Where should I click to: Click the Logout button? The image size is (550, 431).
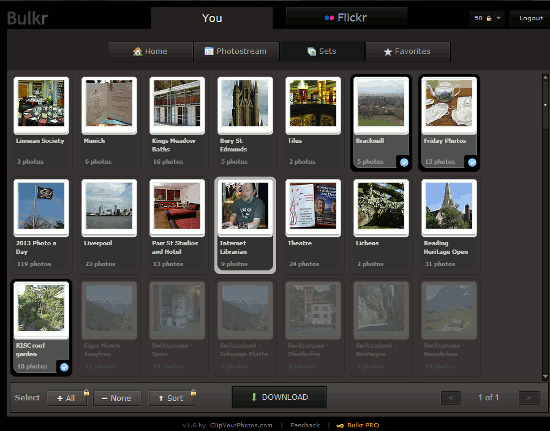pos(530,18)
